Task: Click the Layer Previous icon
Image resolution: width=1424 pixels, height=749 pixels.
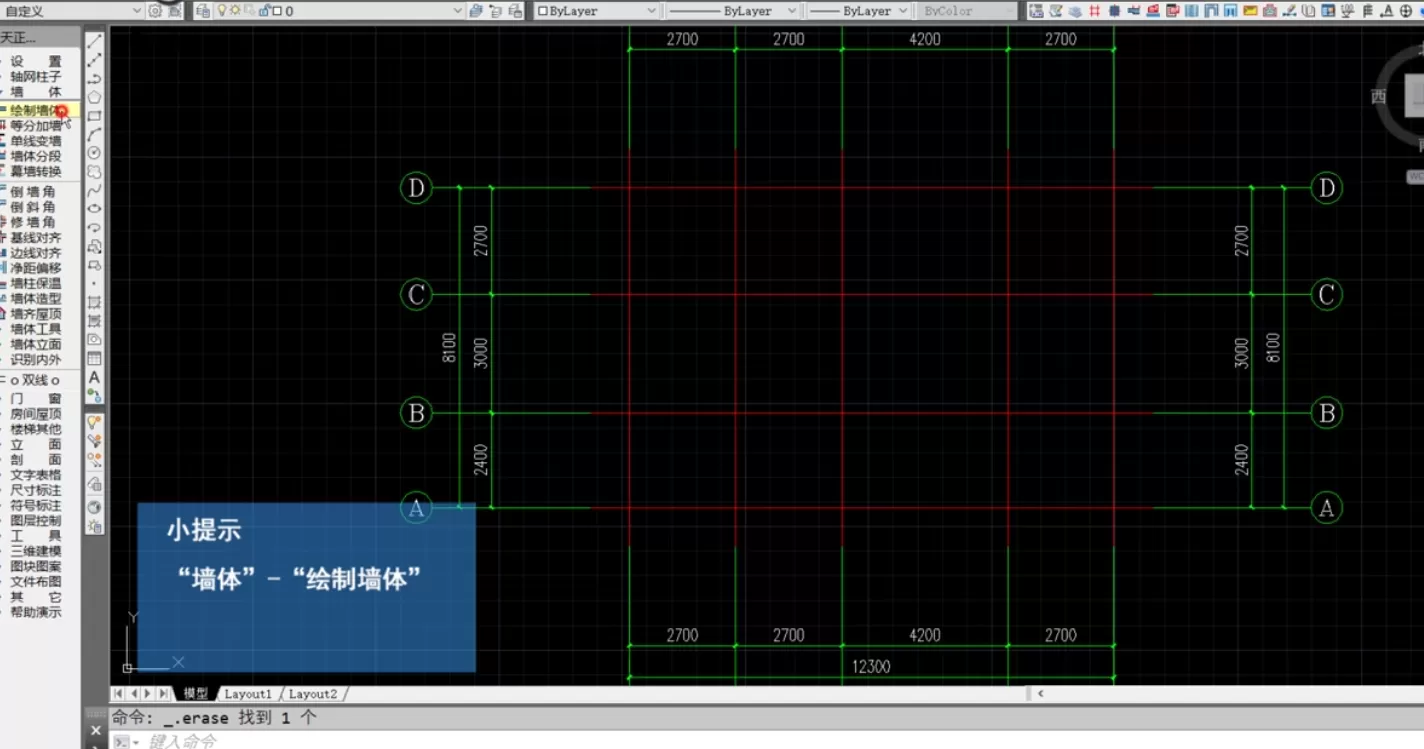Action: (495, 11)
